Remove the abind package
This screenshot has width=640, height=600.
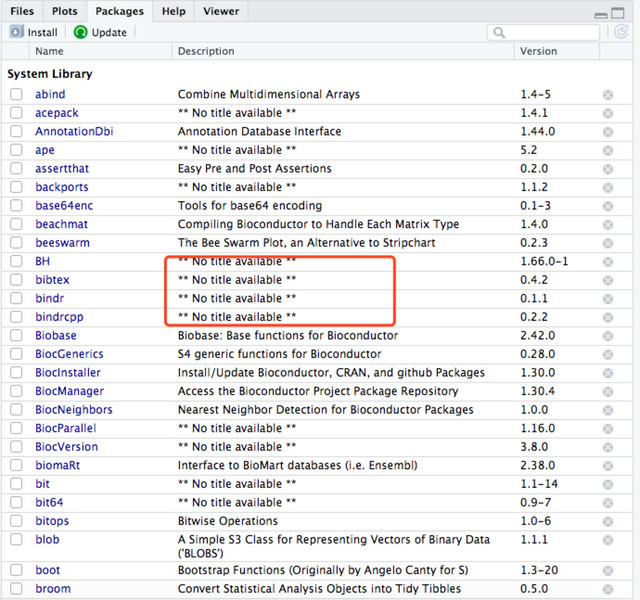click(608, 95)
